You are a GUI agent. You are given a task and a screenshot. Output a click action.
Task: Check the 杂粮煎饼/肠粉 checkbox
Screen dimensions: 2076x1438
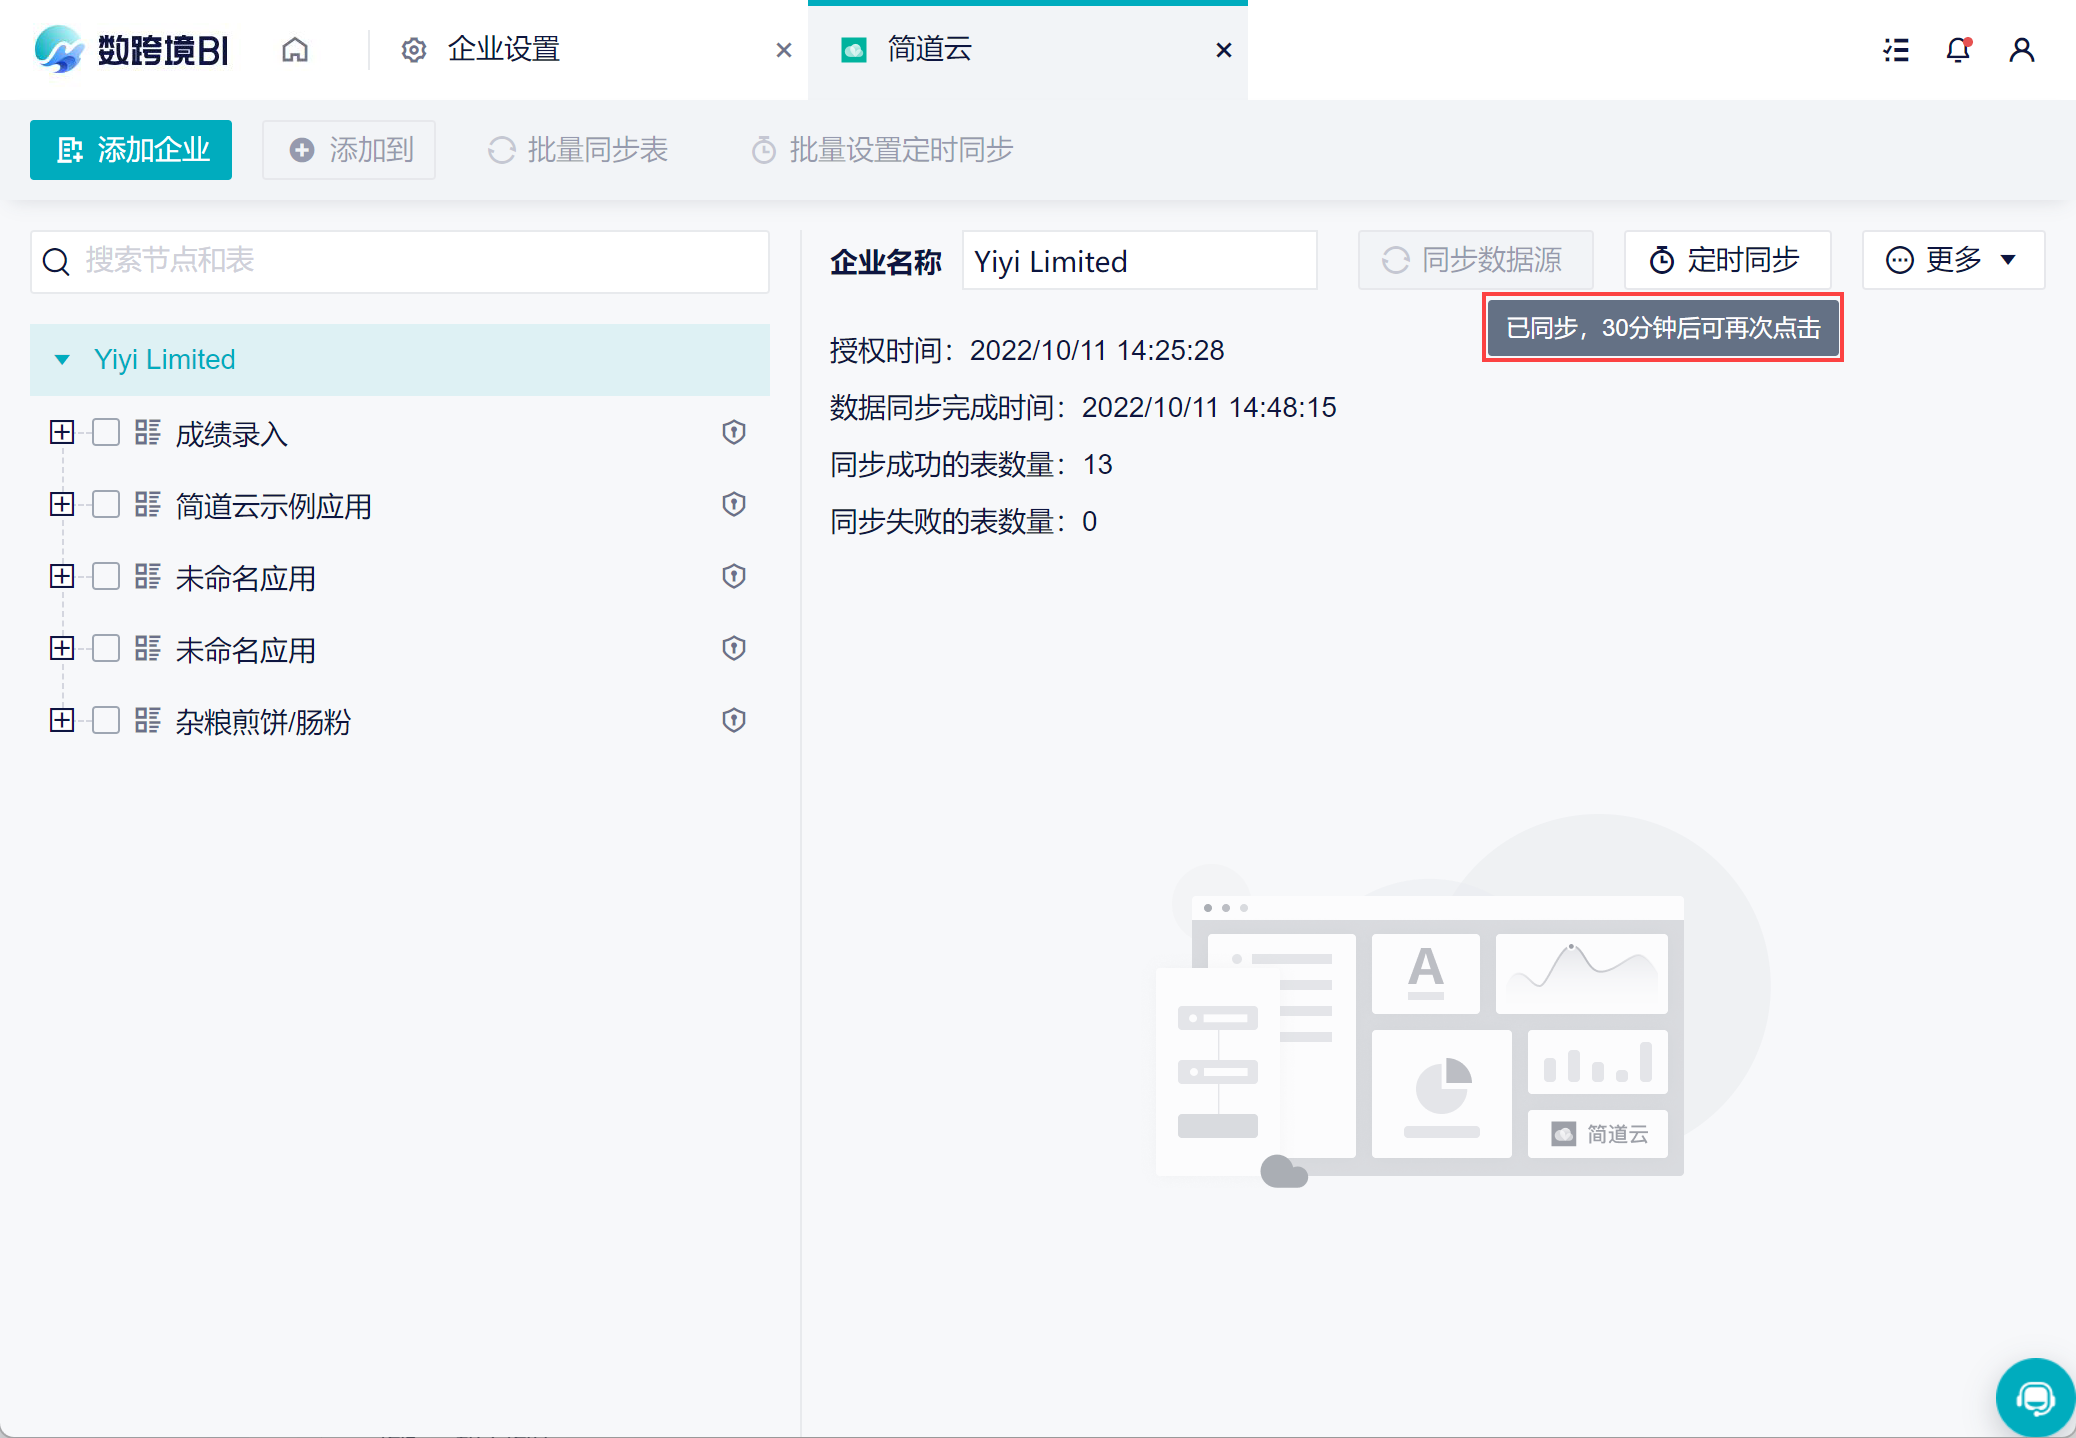(x=106, y=720)
